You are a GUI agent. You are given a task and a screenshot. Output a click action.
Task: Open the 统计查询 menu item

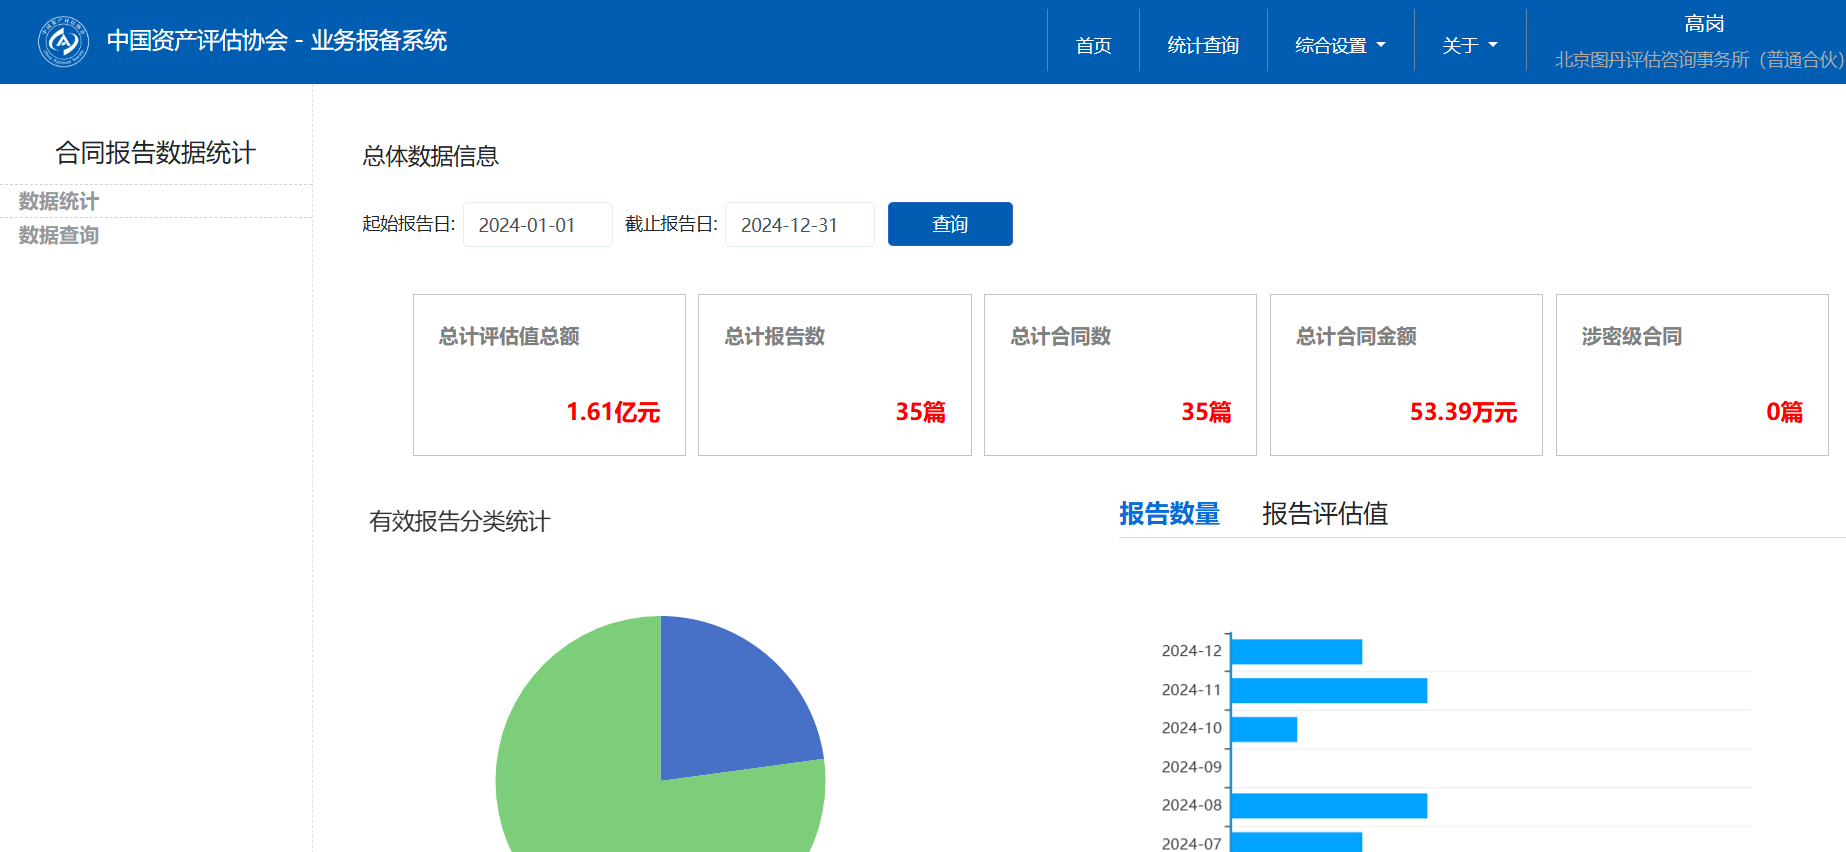pos(1203,45)
